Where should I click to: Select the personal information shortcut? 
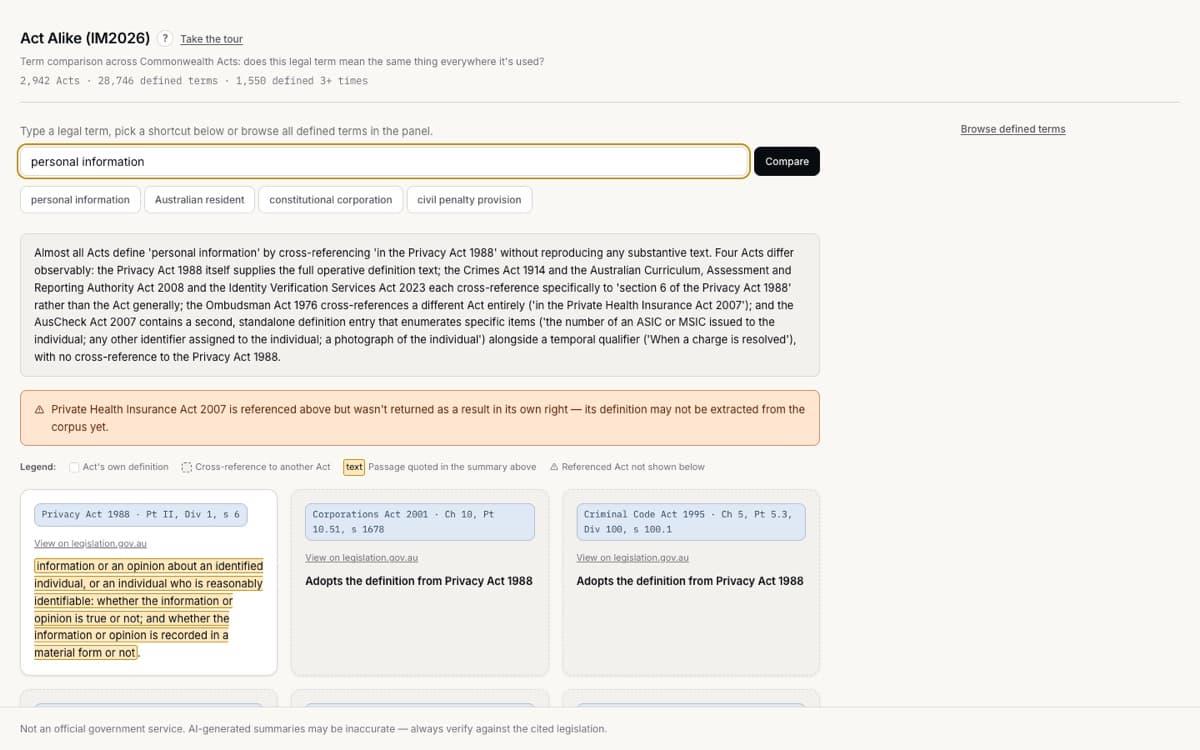[80, 200]
